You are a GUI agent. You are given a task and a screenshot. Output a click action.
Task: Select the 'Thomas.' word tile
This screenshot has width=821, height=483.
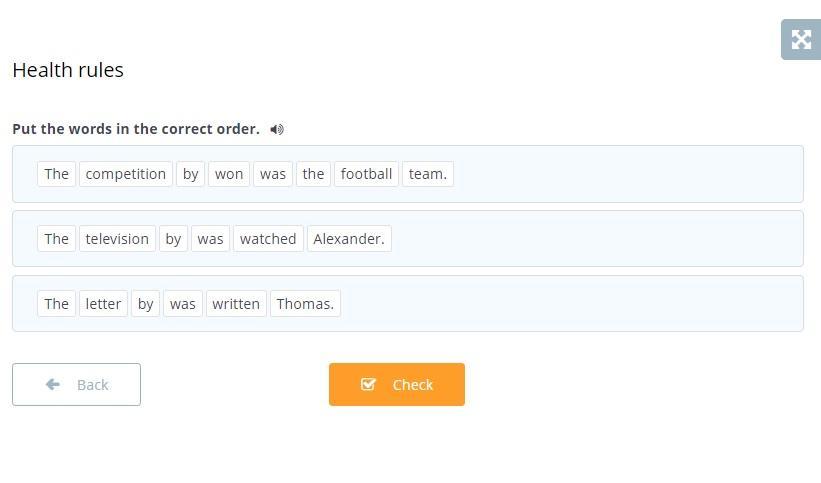coord(305,304)
